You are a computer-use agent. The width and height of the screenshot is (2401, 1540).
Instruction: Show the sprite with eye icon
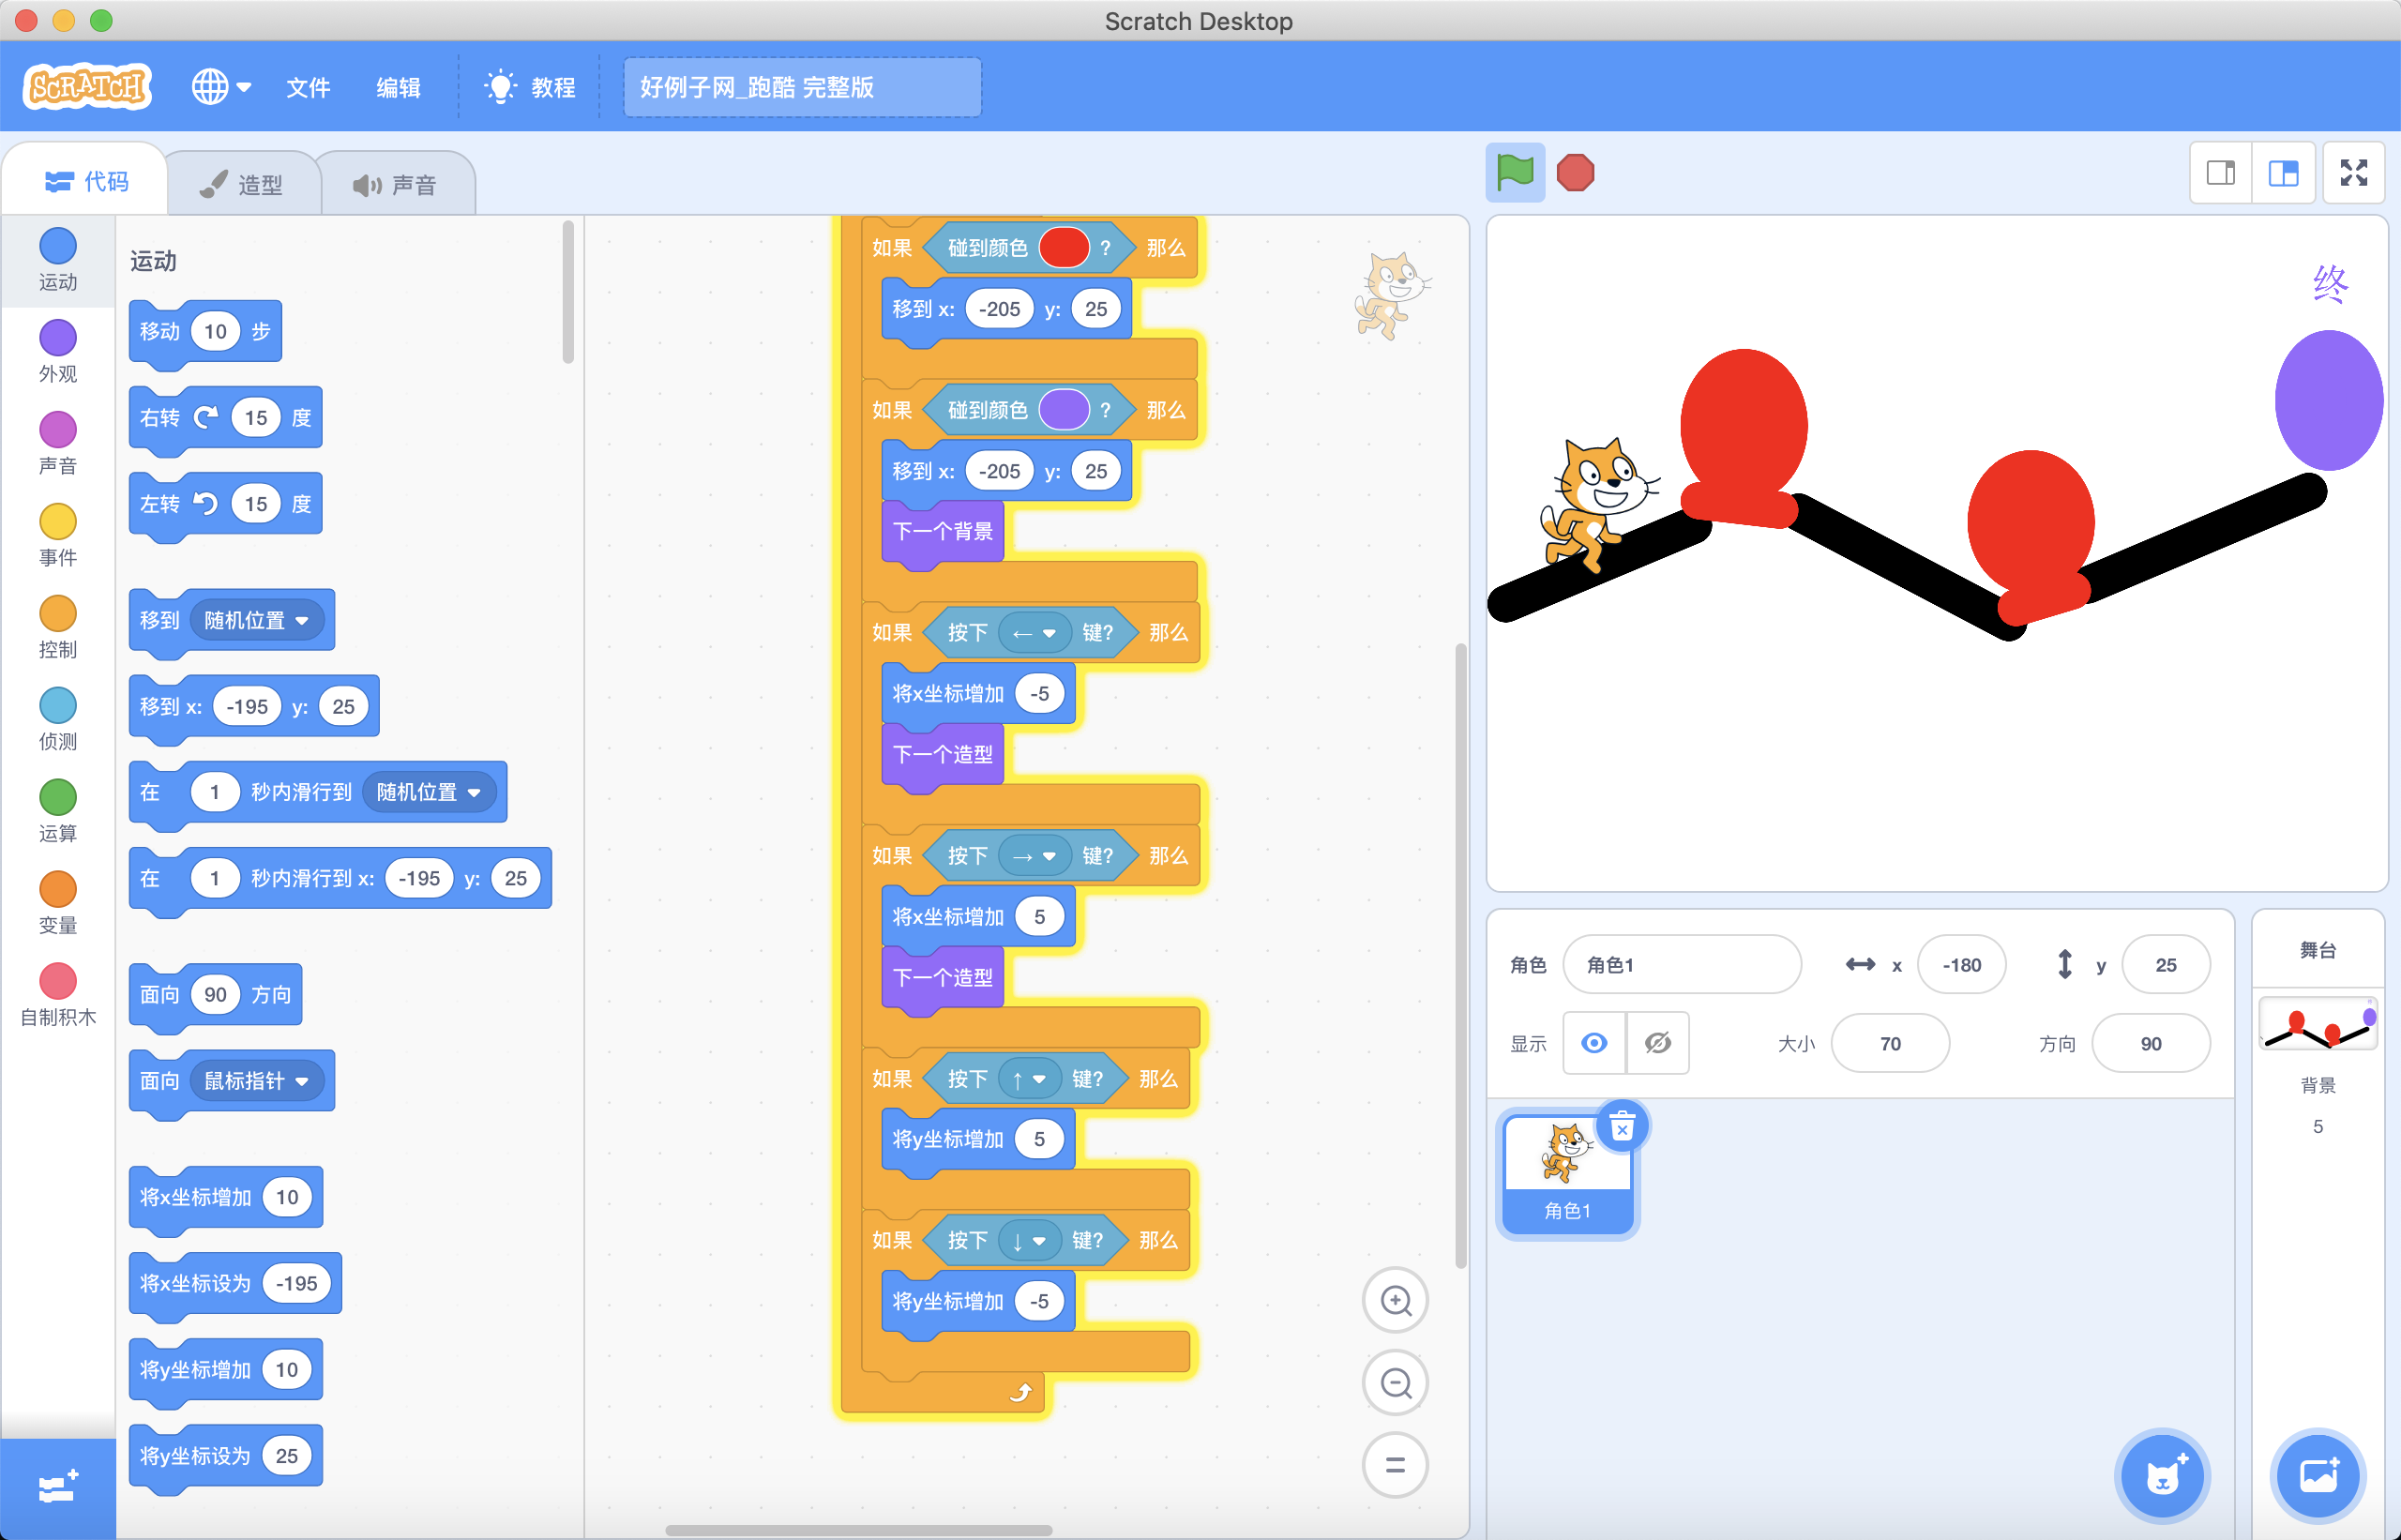pos(1595,1043)
